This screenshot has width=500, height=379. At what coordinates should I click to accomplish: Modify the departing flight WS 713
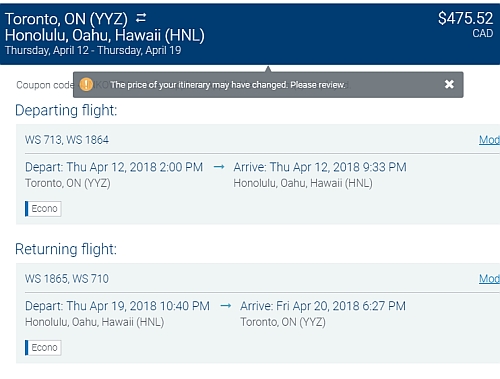489,140
